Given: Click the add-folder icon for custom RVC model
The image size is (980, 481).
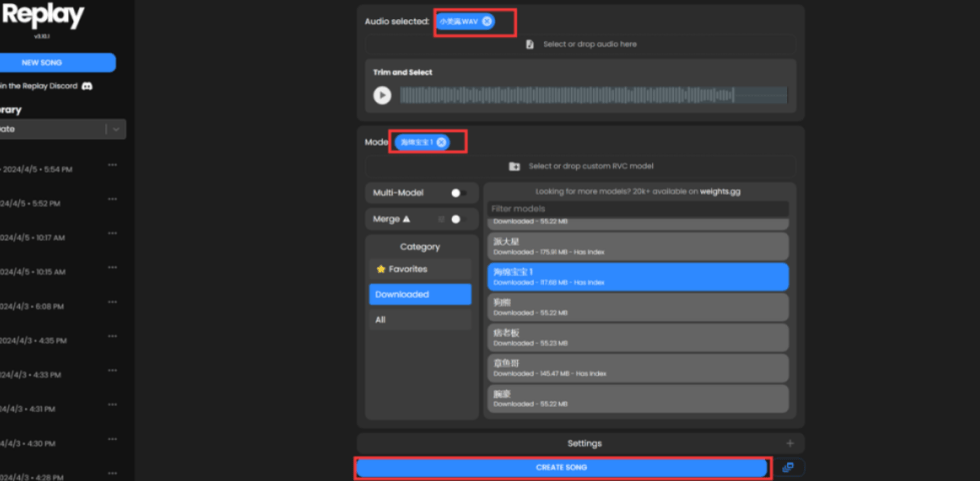Looking at the screenshot, I should point(514,166).
